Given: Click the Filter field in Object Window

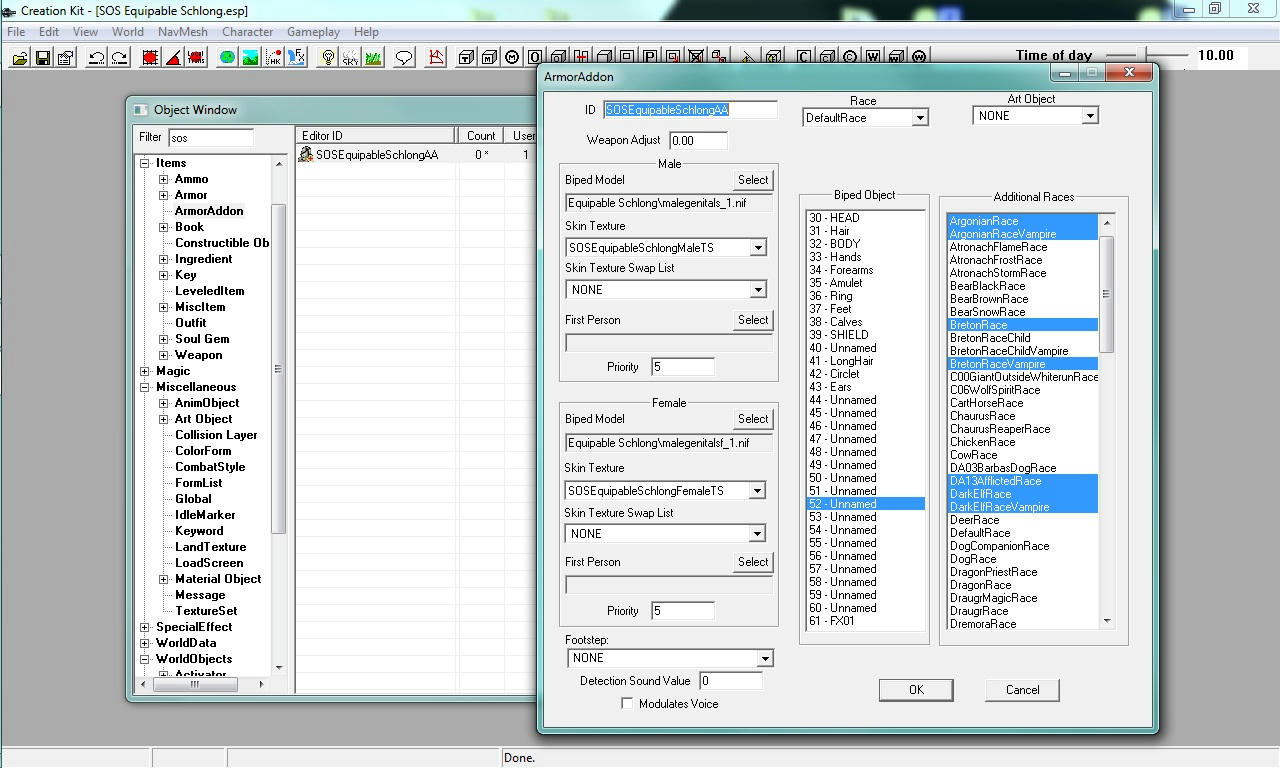Looking at the screenshot, I should [x=210, y=137].
